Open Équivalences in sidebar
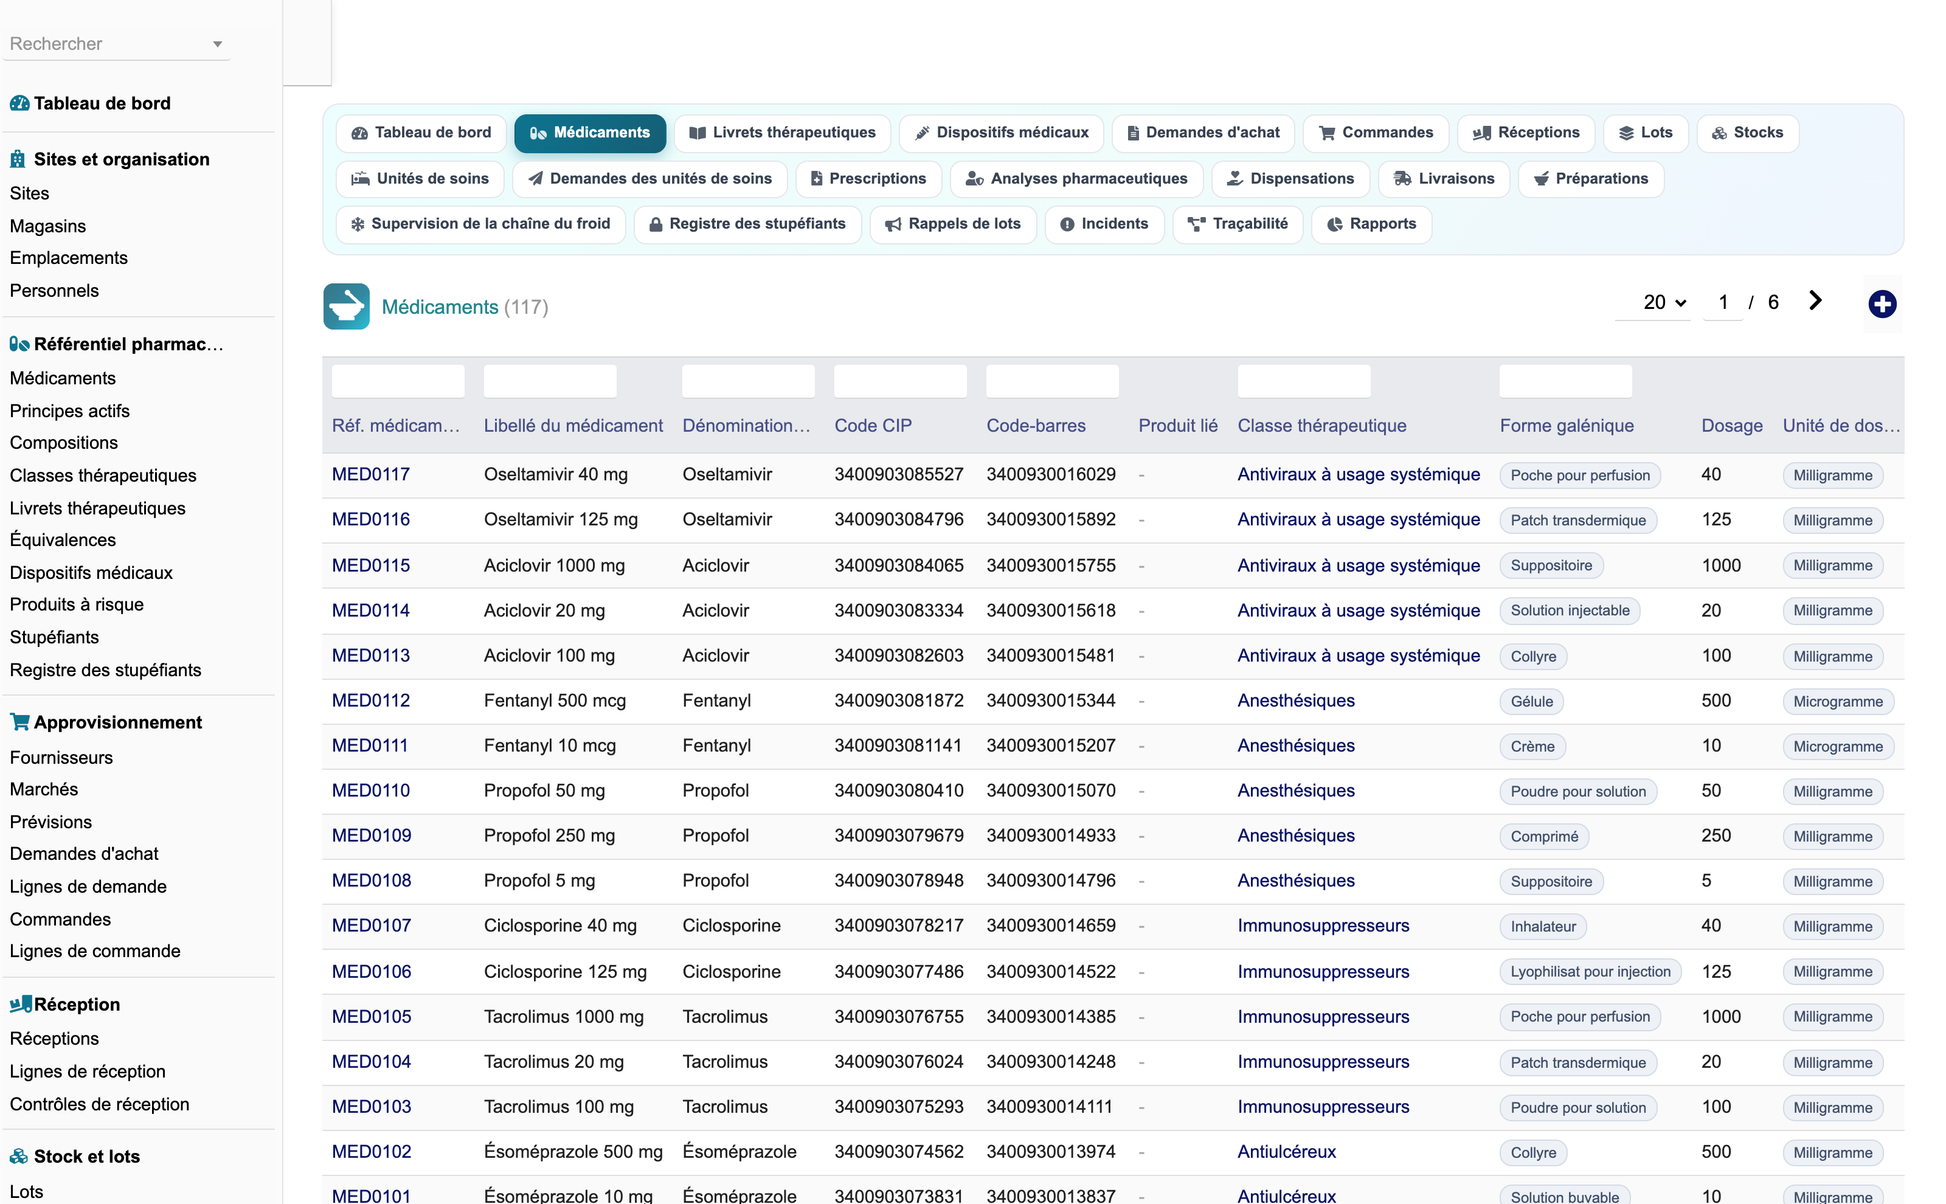 click(63, 540)
